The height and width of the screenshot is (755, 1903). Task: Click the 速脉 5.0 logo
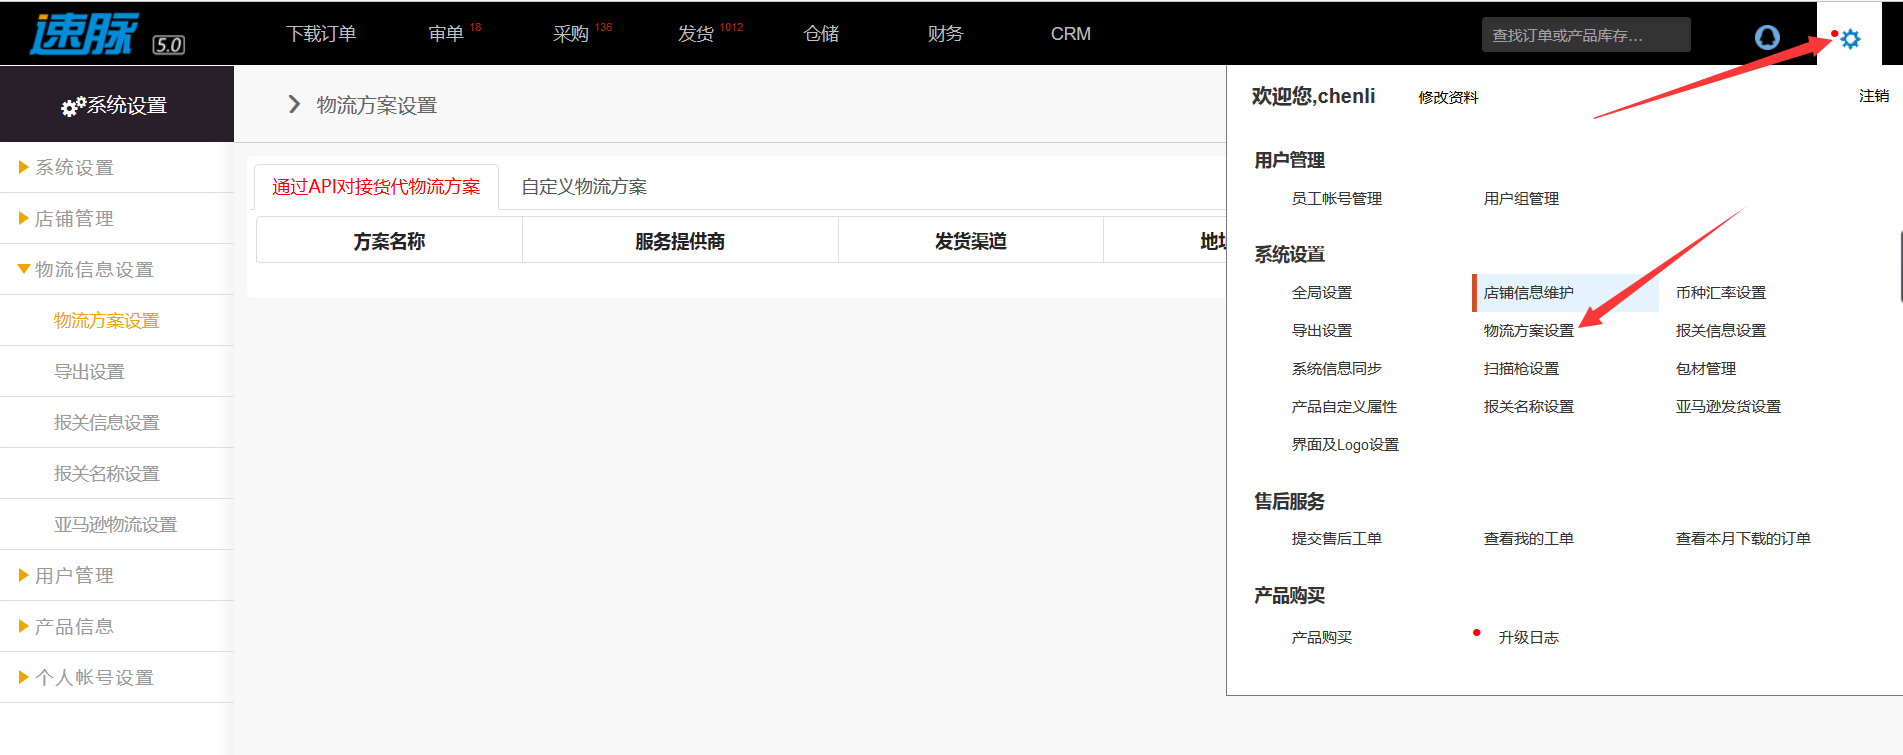pos(106,34)
